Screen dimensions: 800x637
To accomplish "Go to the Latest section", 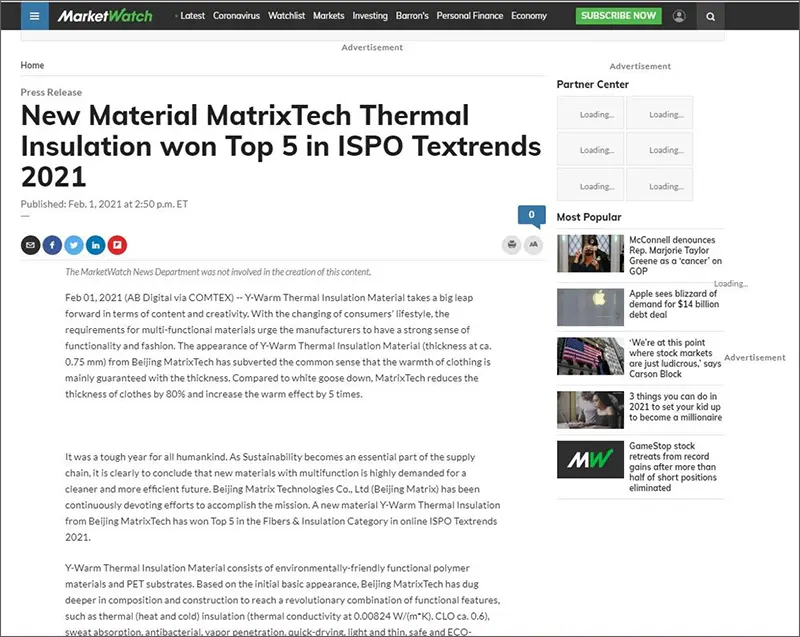I will [192, 16].
